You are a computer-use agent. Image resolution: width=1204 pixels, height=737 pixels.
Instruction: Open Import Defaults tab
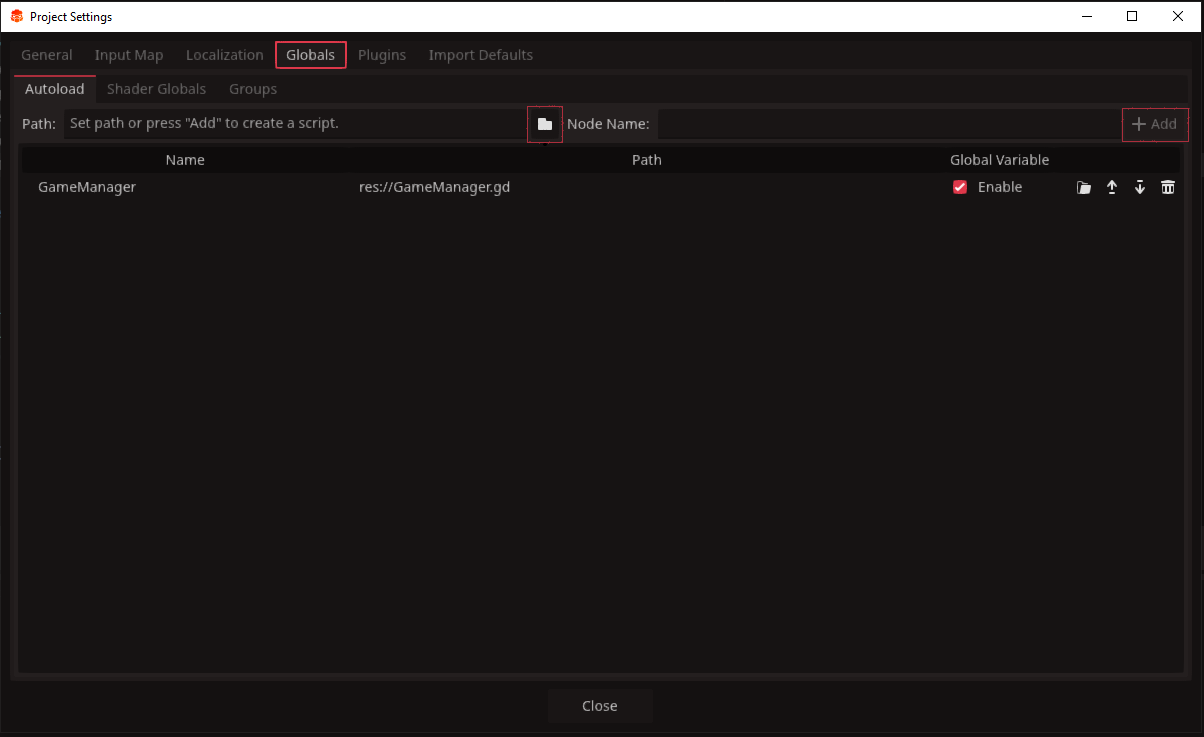click(481, 55)
